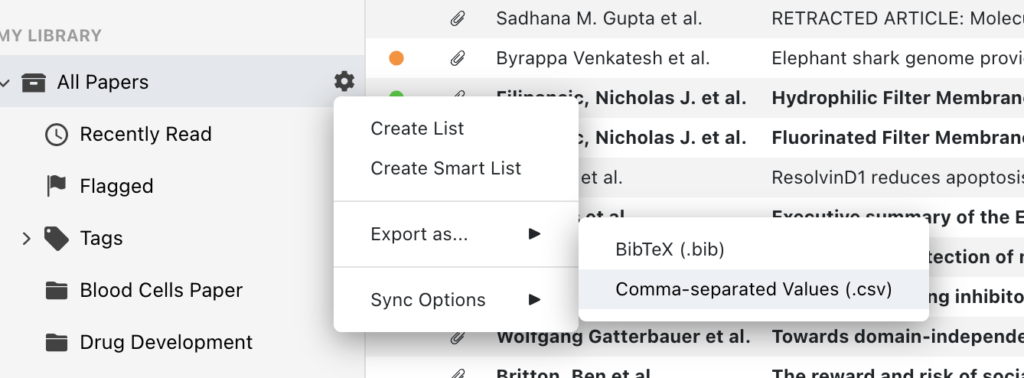Screen dimensions: 1024x378
Task: Click the Recently Read clock icon
Action: (x=57, y=134)
